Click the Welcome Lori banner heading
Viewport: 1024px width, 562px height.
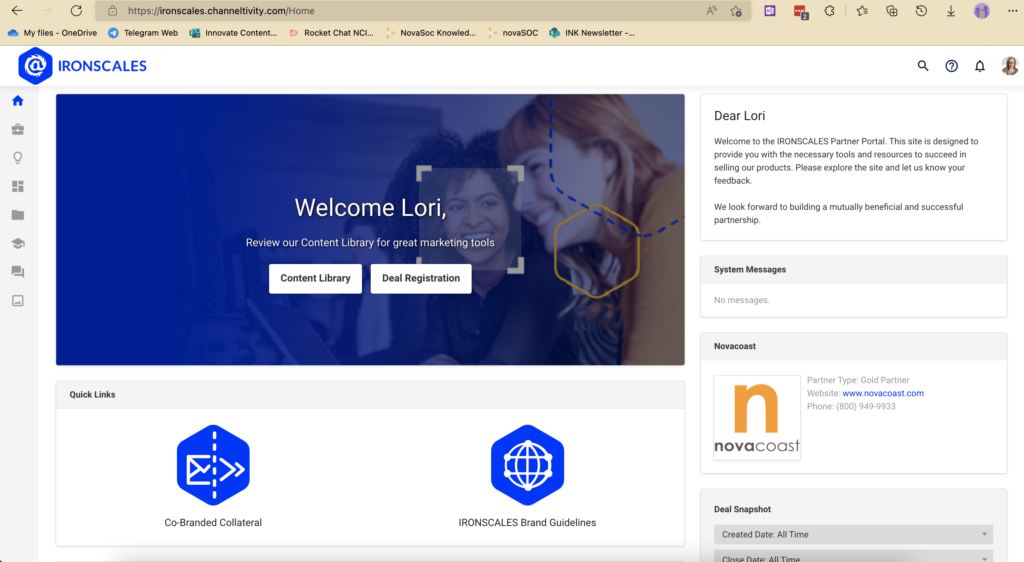(370, 208)
